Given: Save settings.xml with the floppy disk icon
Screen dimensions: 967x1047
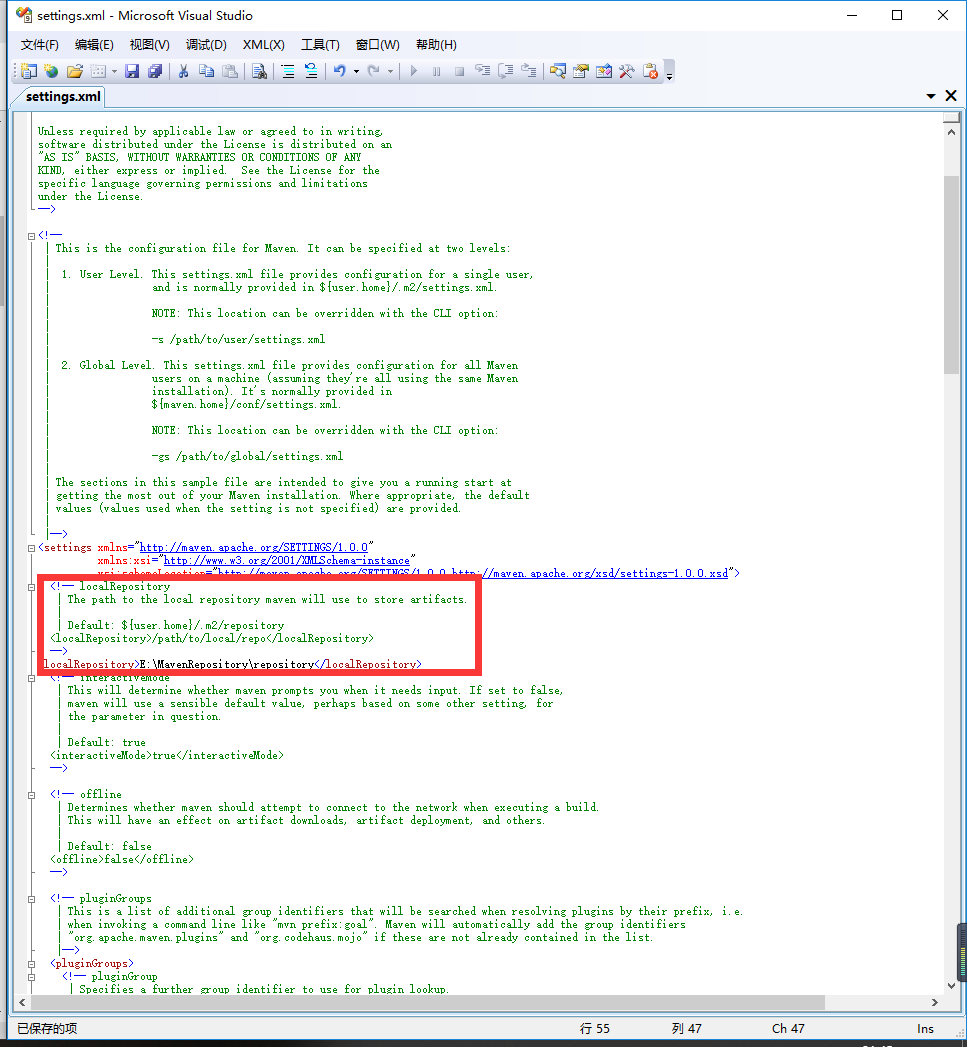Looking at the screenshot, I should (132, 71).
